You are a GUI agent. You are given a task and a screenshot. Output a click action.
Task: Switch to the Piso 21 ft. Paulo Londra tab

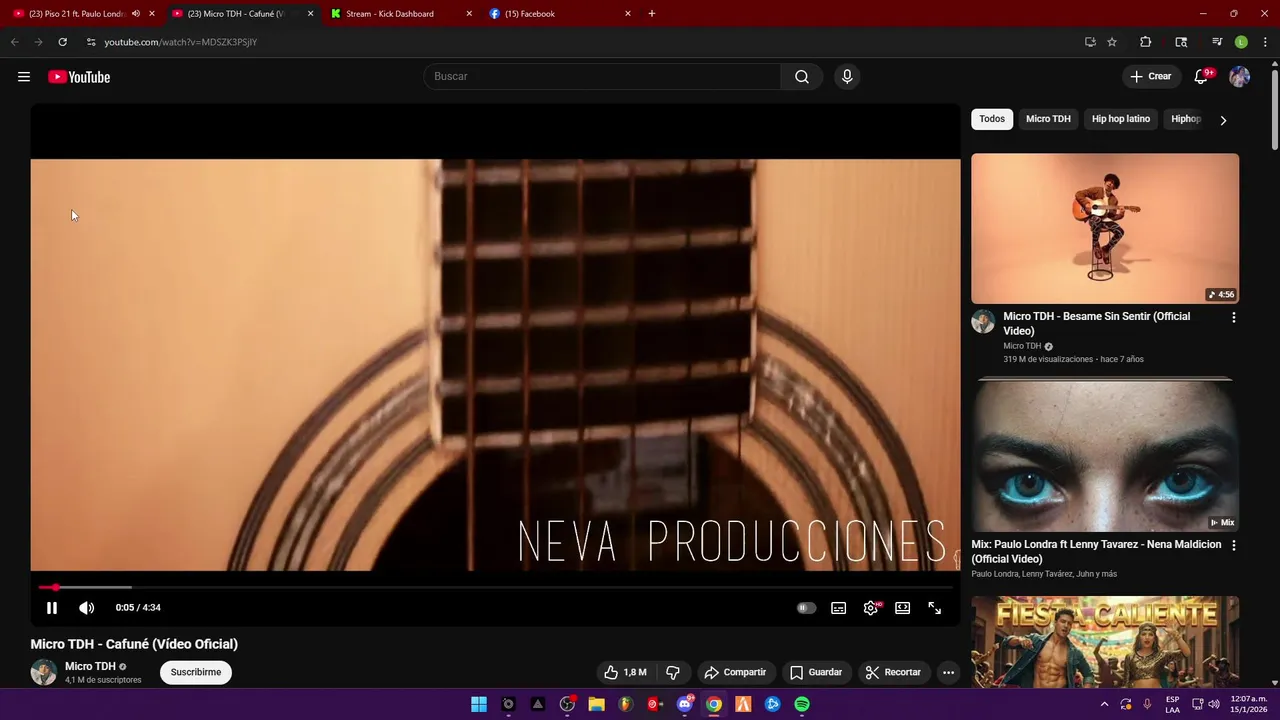(76, 14)
